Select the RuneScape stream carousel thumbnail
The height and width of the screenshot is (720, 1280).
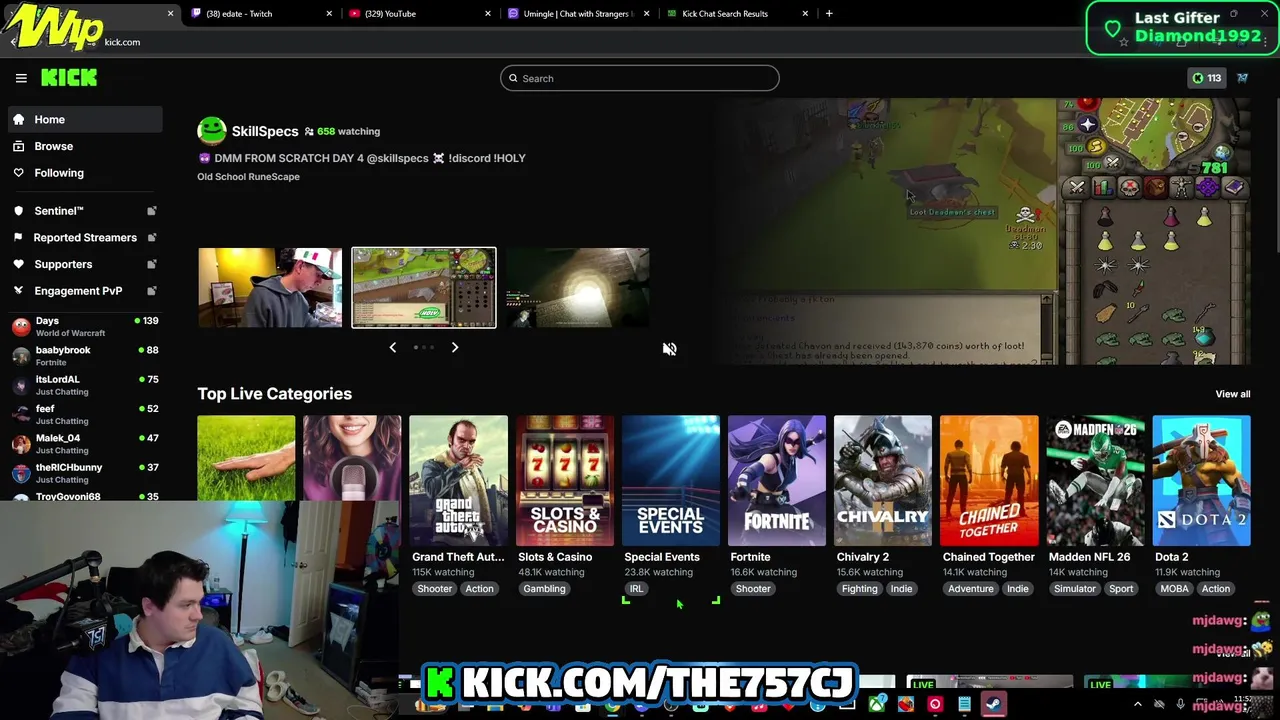click(x=424, y=288)
